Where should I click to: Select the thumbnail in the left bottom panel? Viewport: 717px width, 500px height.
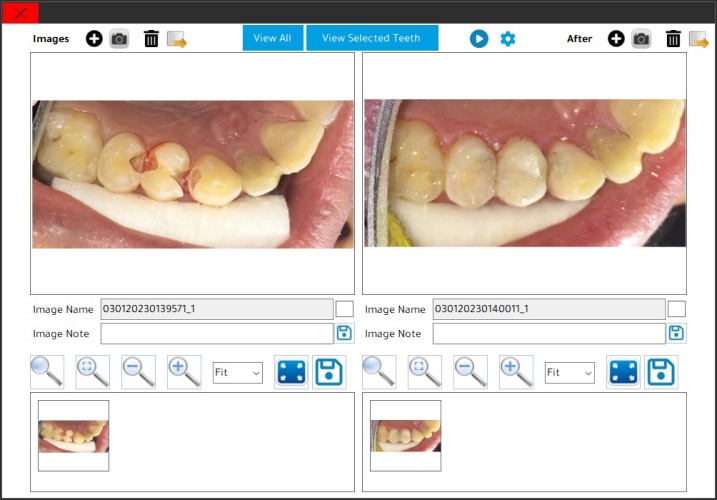[x=73, y=436]
